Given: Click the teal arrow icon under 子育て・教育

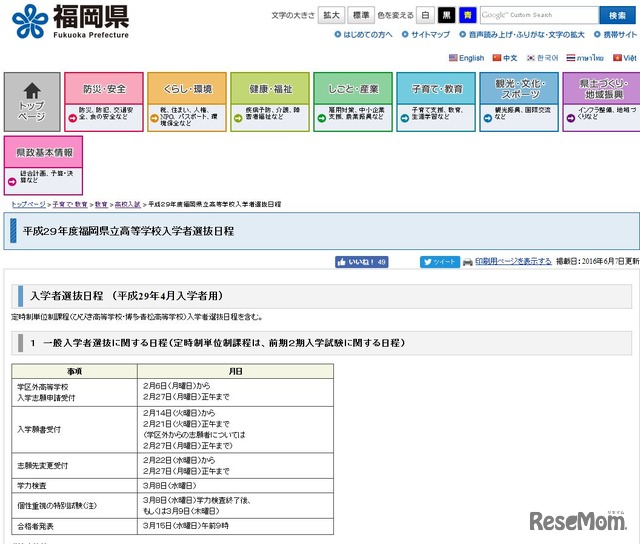Looking at the screenshot, I should tap(404, 118).
